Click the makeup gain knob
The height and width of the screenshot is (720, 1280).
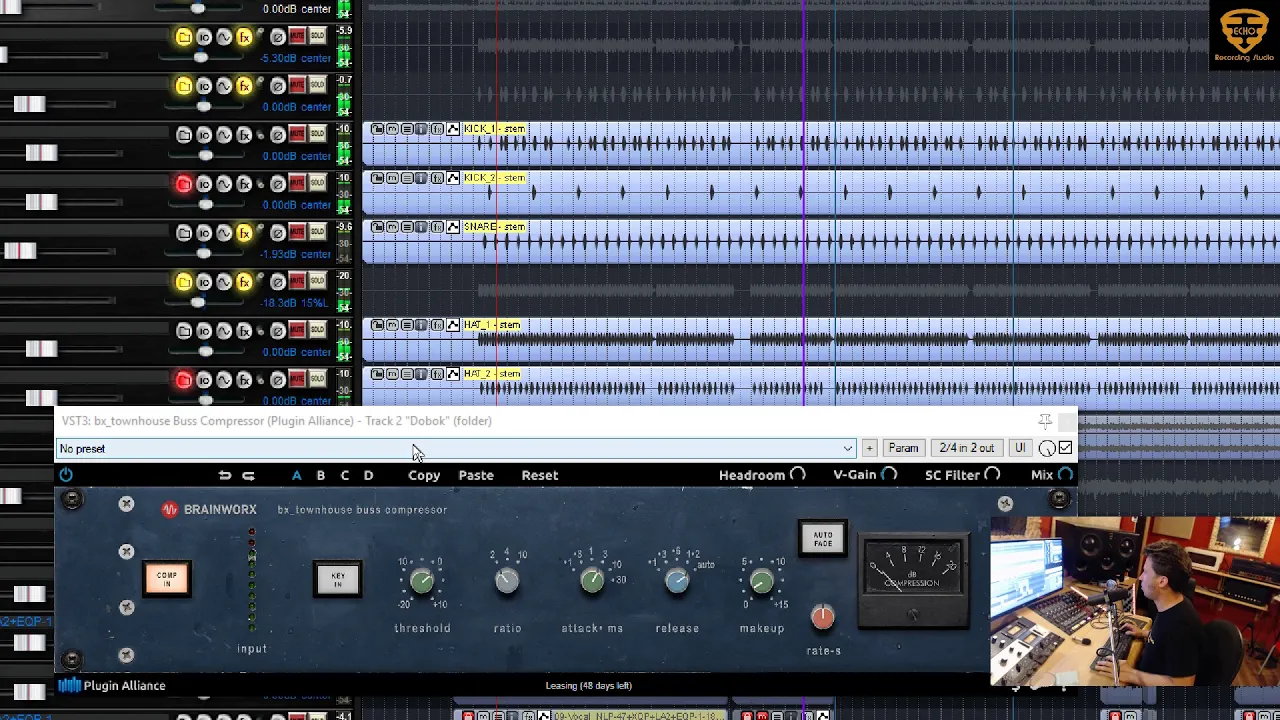[762, 580]
